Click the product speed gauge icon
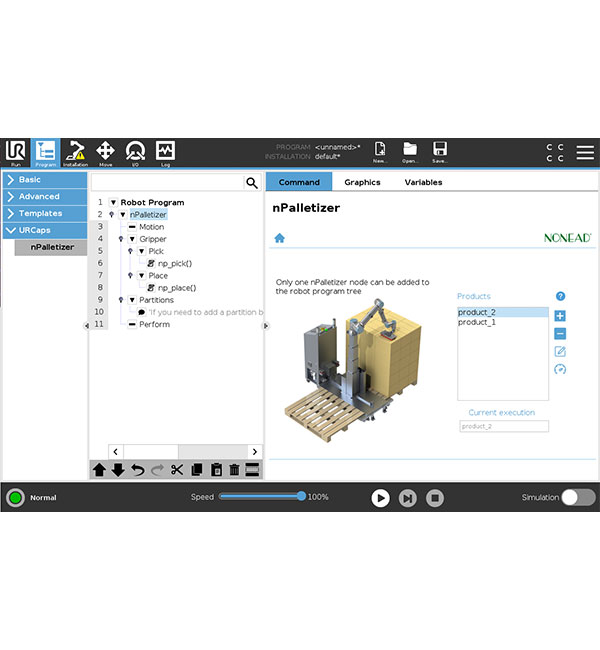Viewport: 600px width, 650px height. tap(560, 369)
